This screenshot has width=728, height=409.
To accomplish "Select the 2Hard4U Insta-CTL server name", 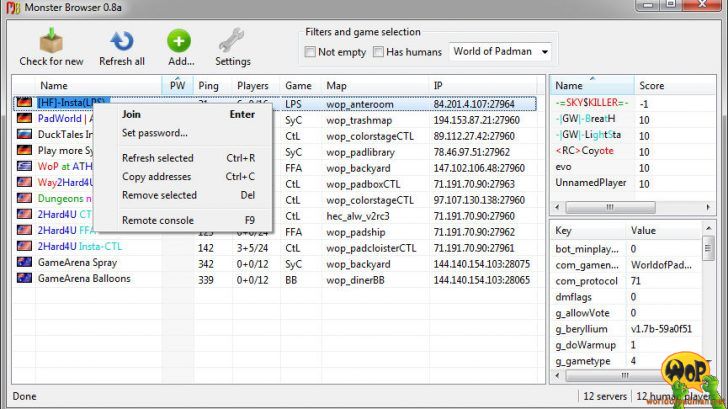I will [80, 247].
